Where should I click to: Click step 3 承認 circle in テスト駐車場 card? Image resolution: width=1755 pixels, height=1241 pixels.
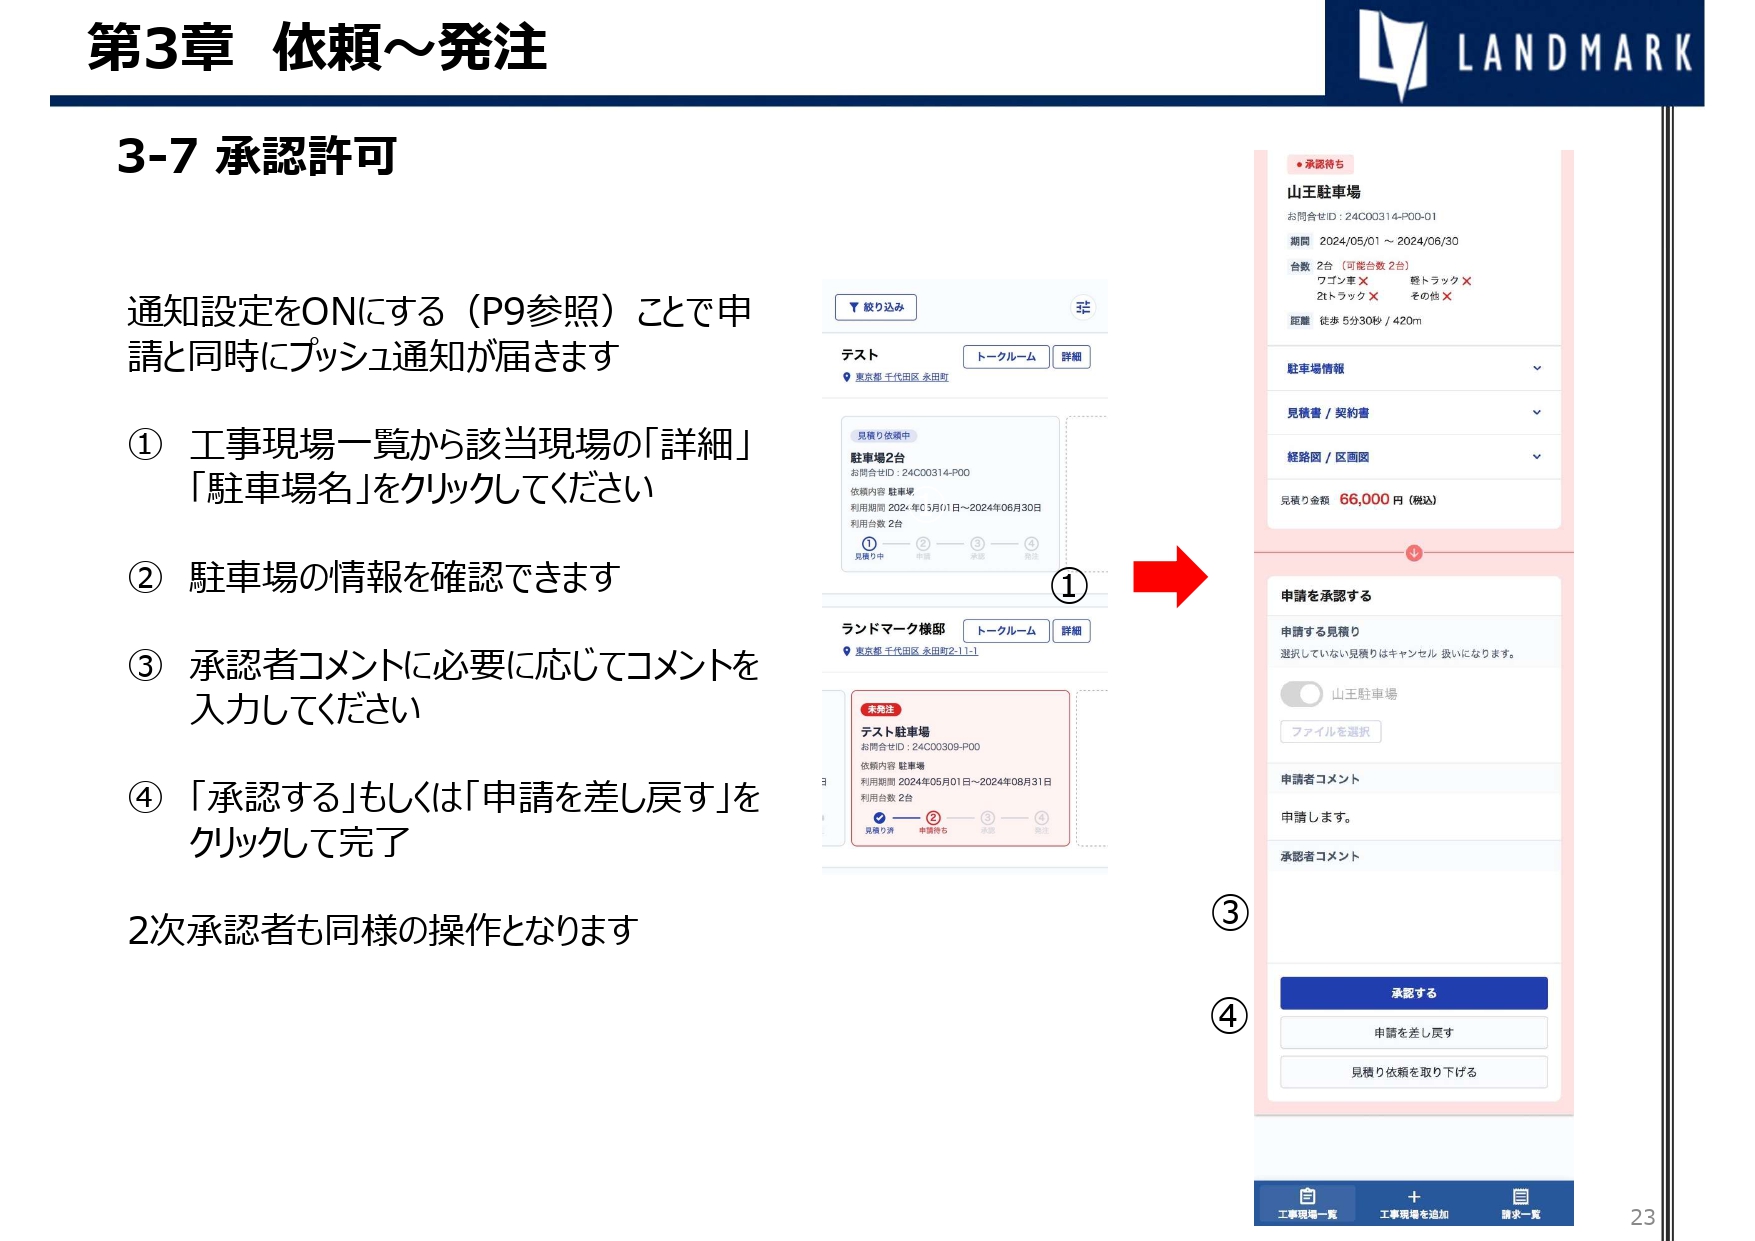click(987, 818)
